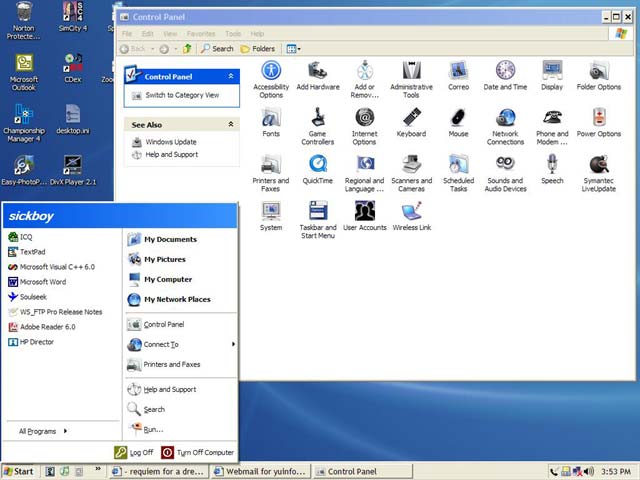Image resolution: width=640 pixels, height=480 pixels.
Task: Open the Keyboard applet
Action: (411, 122)
